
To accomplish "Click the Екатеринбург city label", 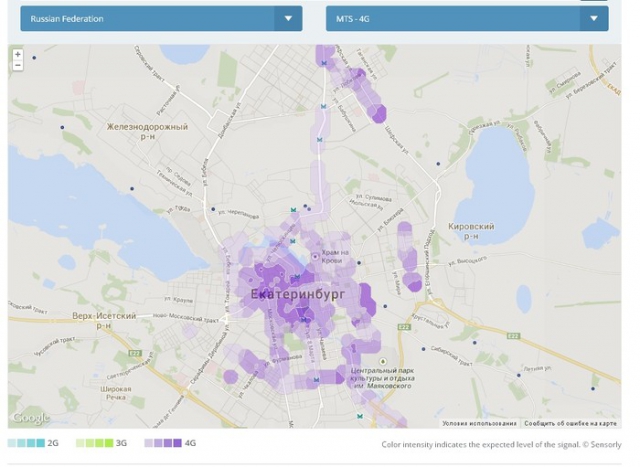I will pos(298,294).
